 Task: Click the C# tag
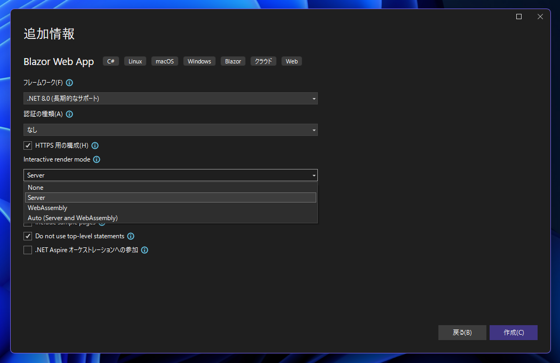click(111, 61)
